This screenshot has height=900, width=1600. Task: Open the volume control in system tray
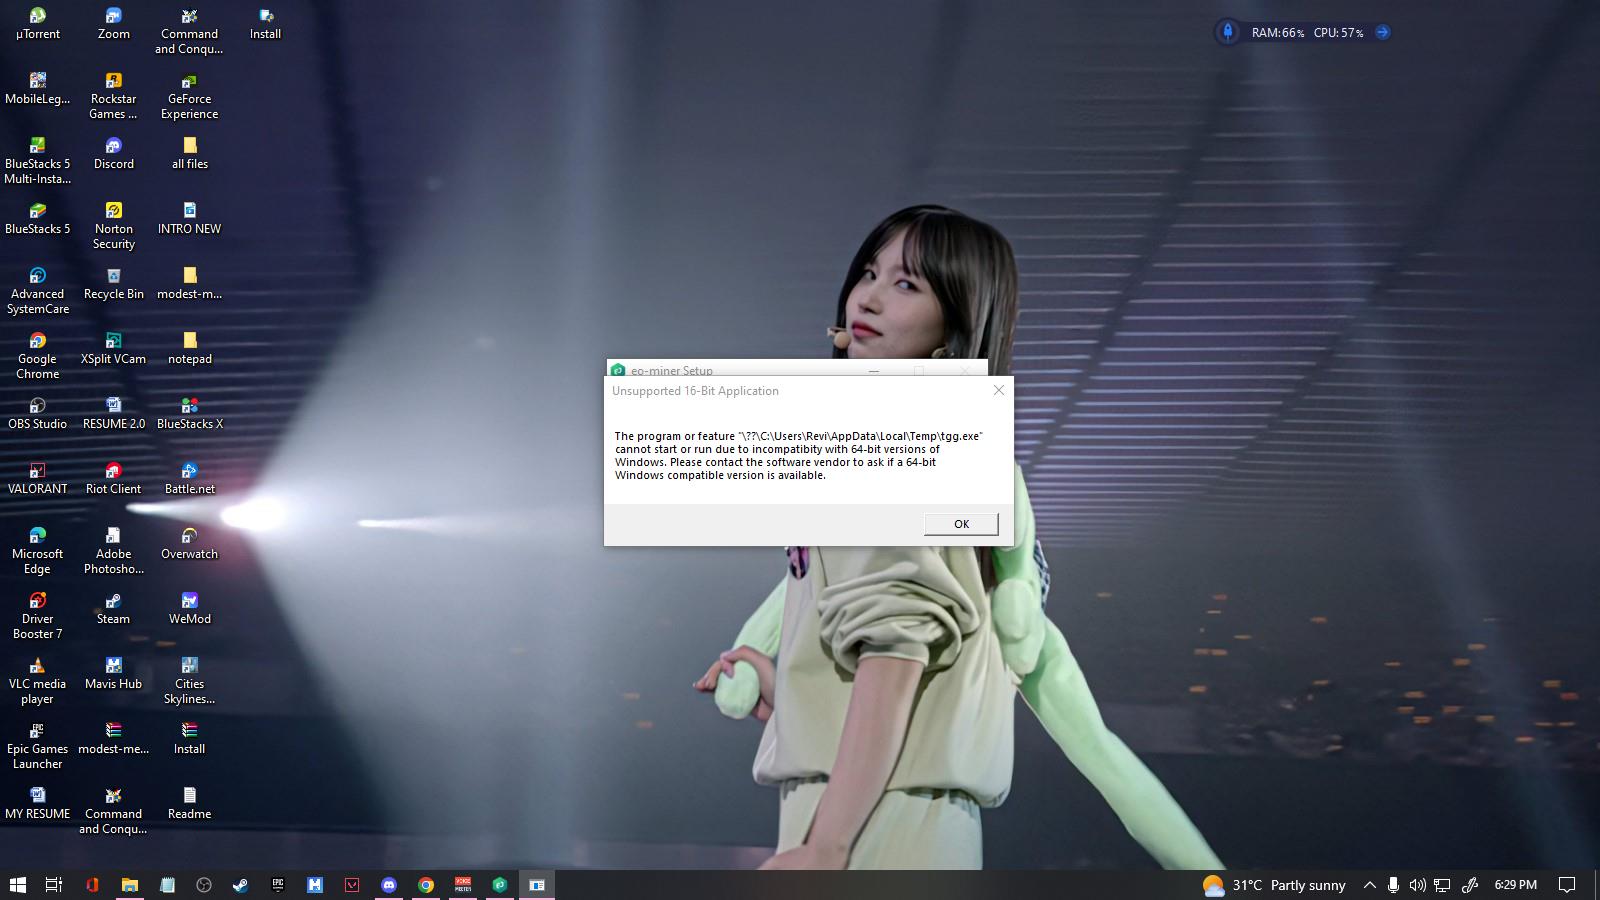pyautogui.click(x=1417, y=885)
